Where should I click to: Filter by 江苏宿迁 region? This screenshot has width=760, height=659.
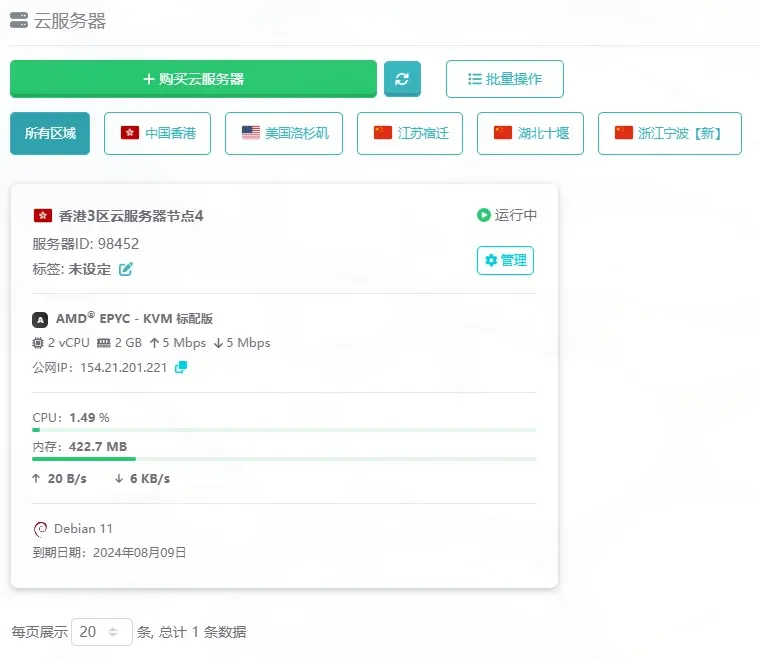click(x=410, y=133)
